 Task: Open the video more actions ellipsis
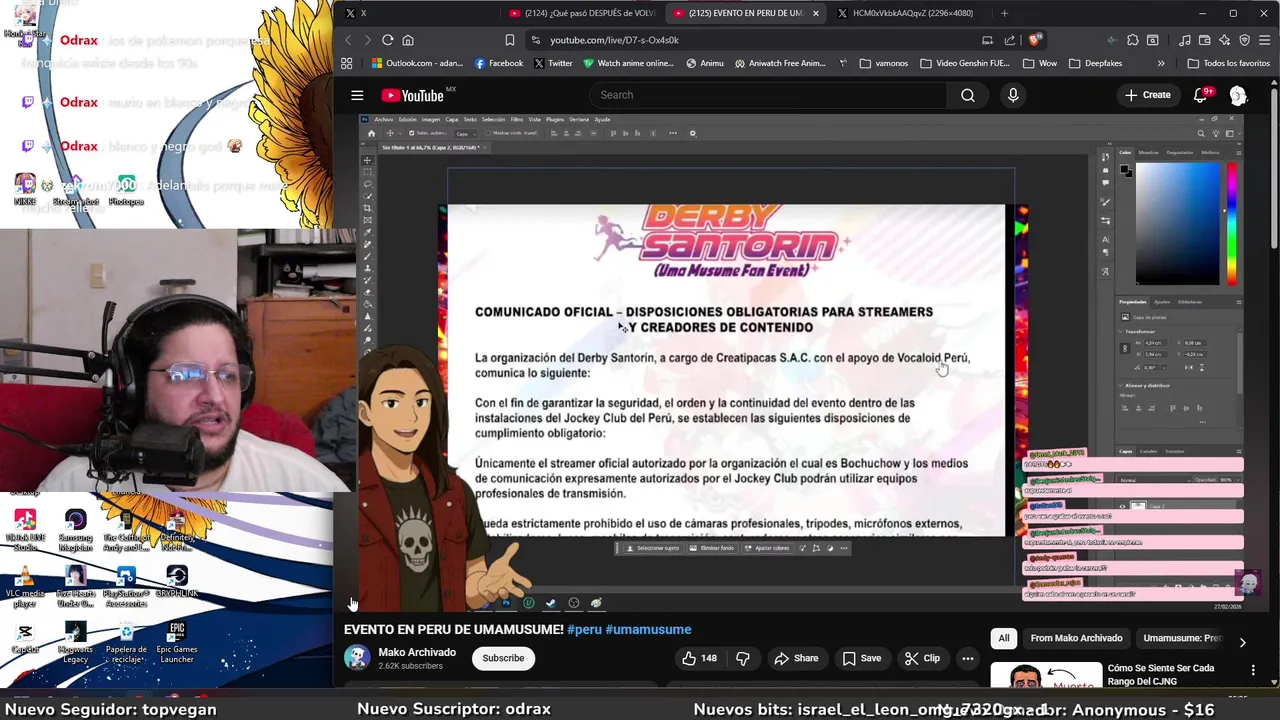click(x=967, y=658)
